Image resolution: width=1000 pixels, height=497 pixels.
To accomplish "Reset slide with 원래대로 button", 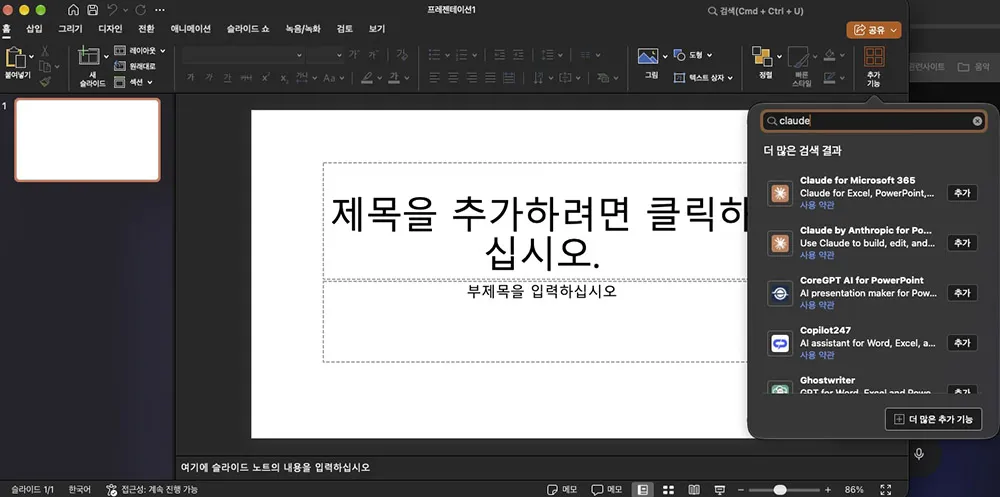I will pyautogui.click(x=135, y=66).
